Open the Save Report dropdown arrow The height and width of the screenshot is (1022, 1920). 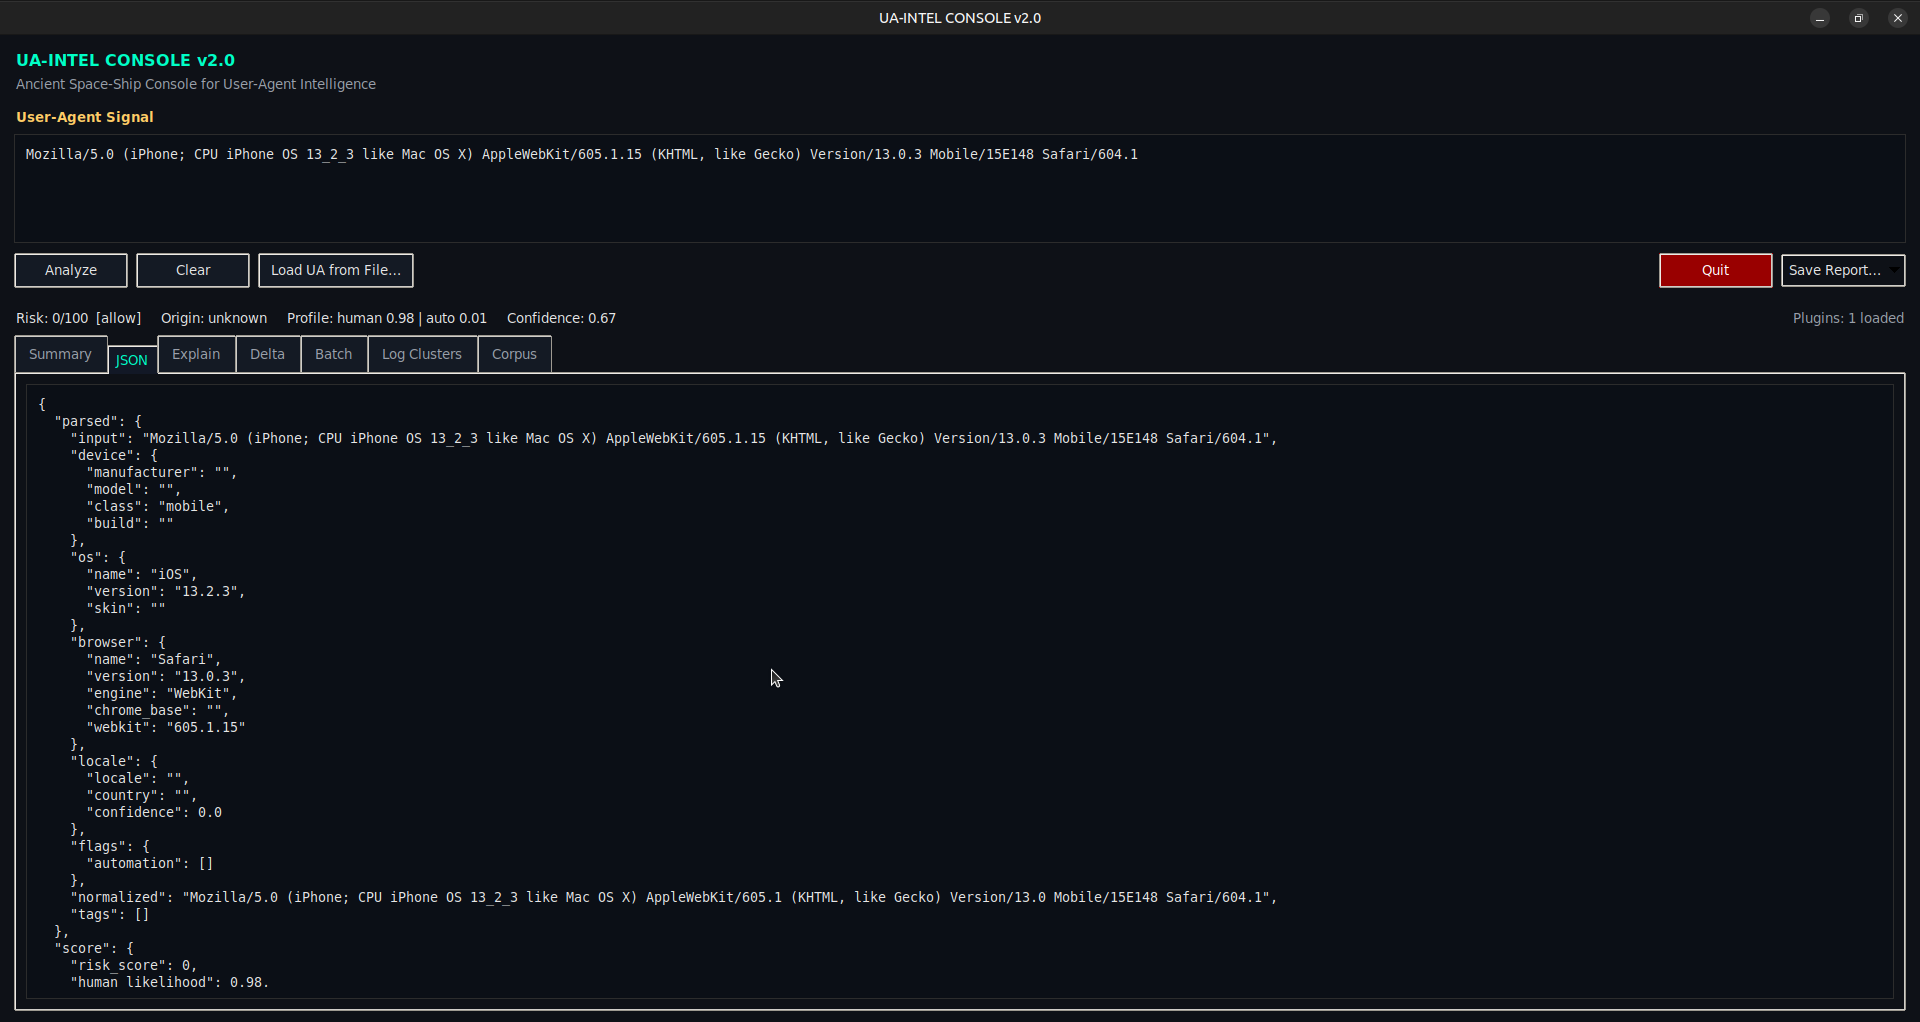pyautogui.click(x=1894, y=270)
